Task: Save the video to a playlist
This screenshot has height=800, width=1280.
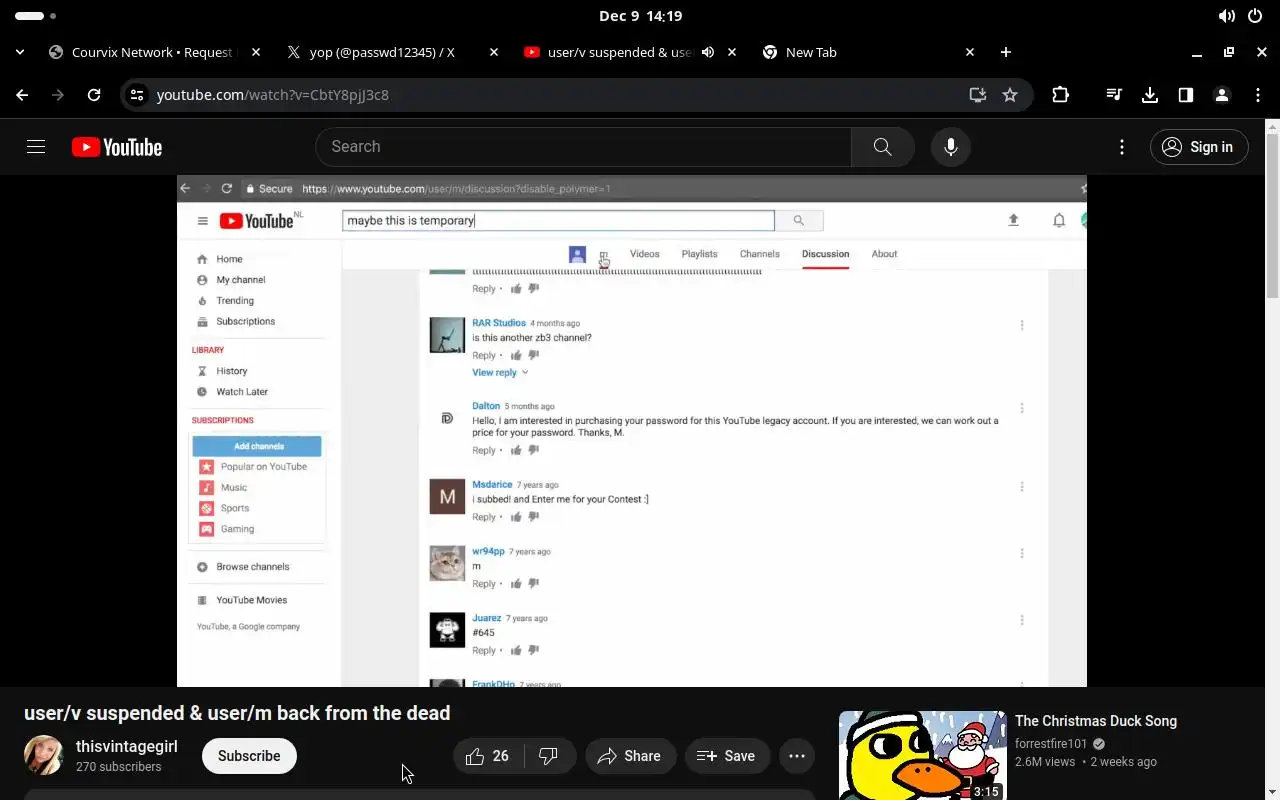Action: coord(726,756)
